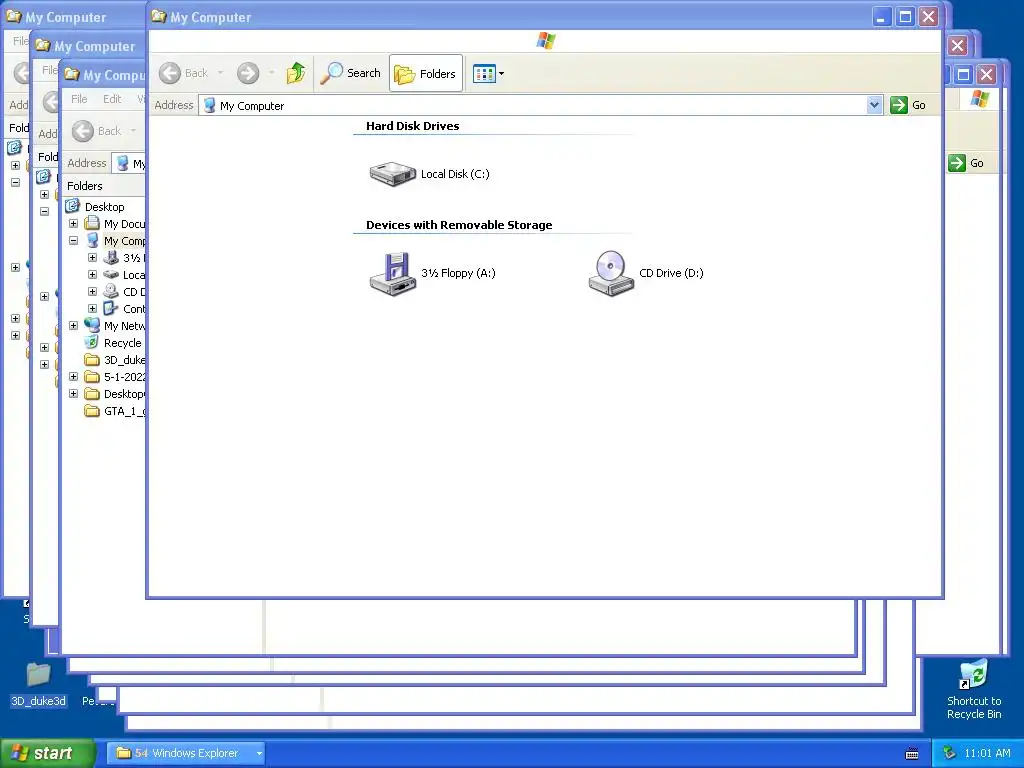
Task: Open the Start menu
Action: (x=47, y=753)
